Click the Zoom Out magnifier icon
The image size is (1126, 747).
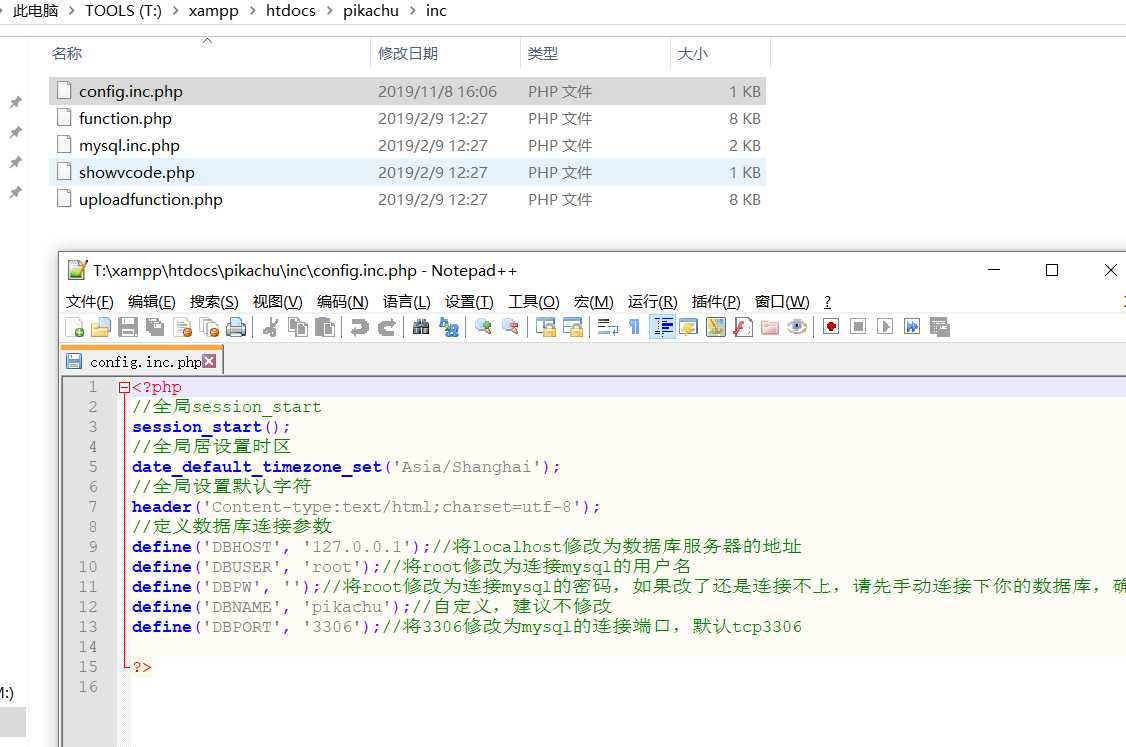click(x=511, y=328)
